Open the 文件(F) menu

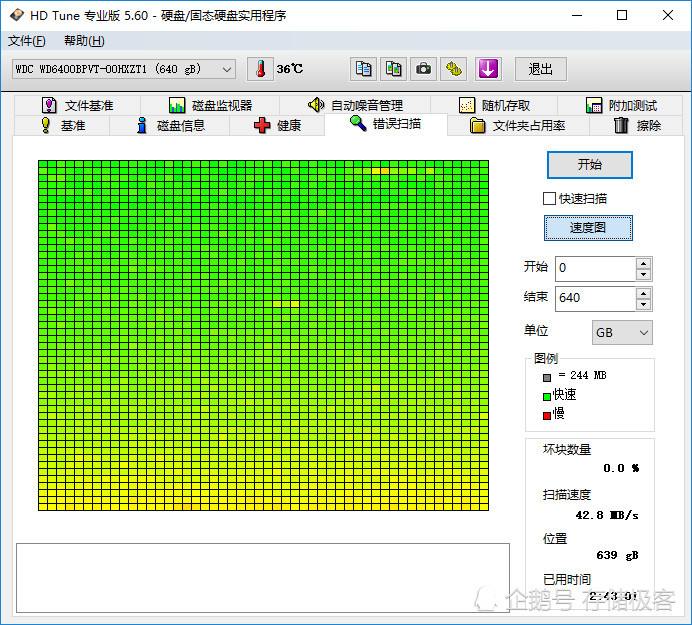(x=26, y=41)
